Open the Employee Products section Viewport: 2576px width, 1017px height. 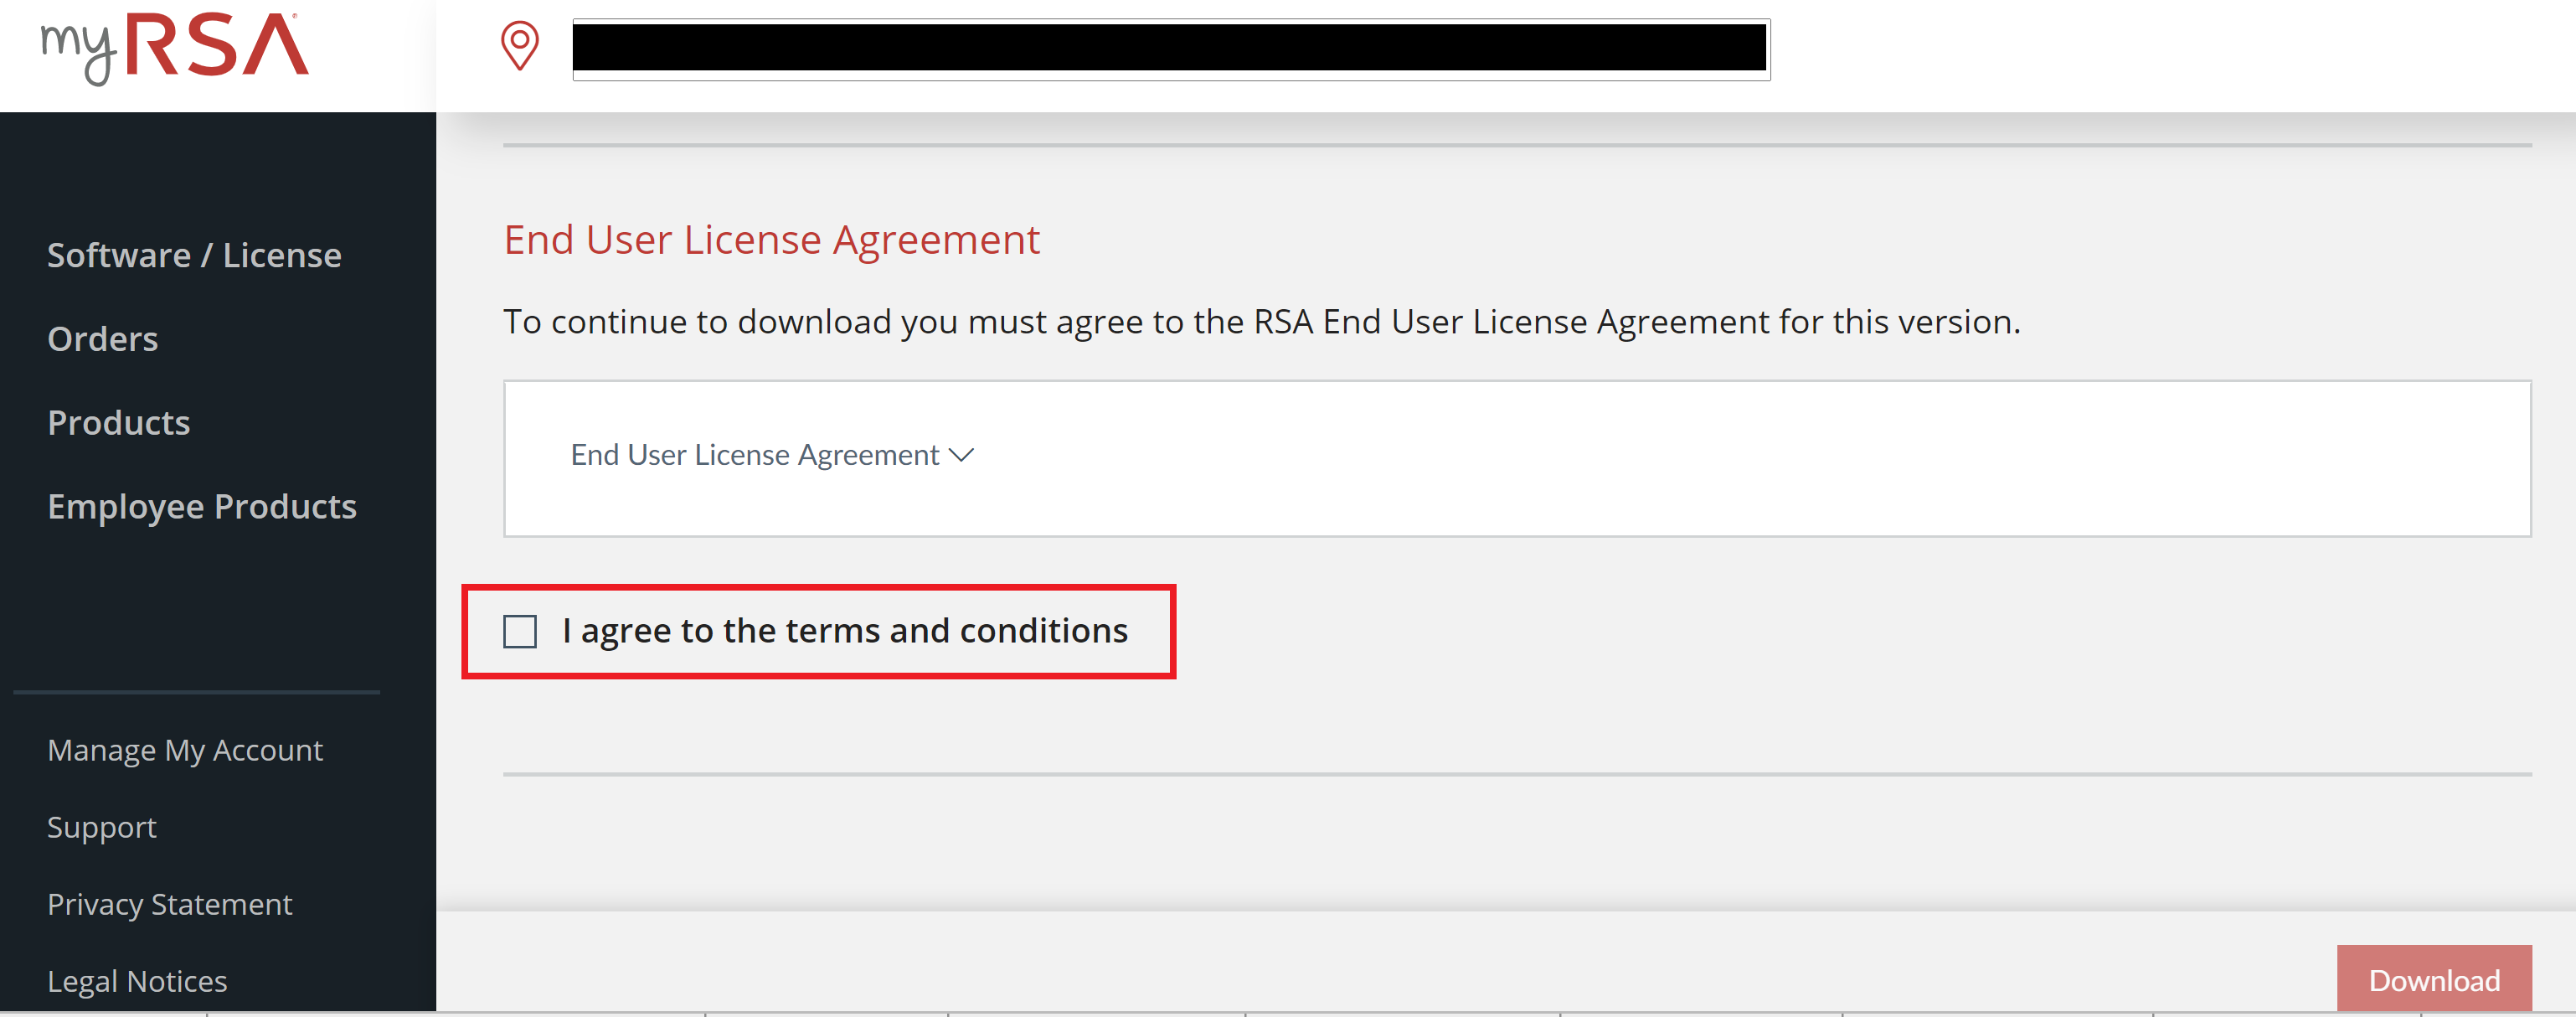point(202,507)
